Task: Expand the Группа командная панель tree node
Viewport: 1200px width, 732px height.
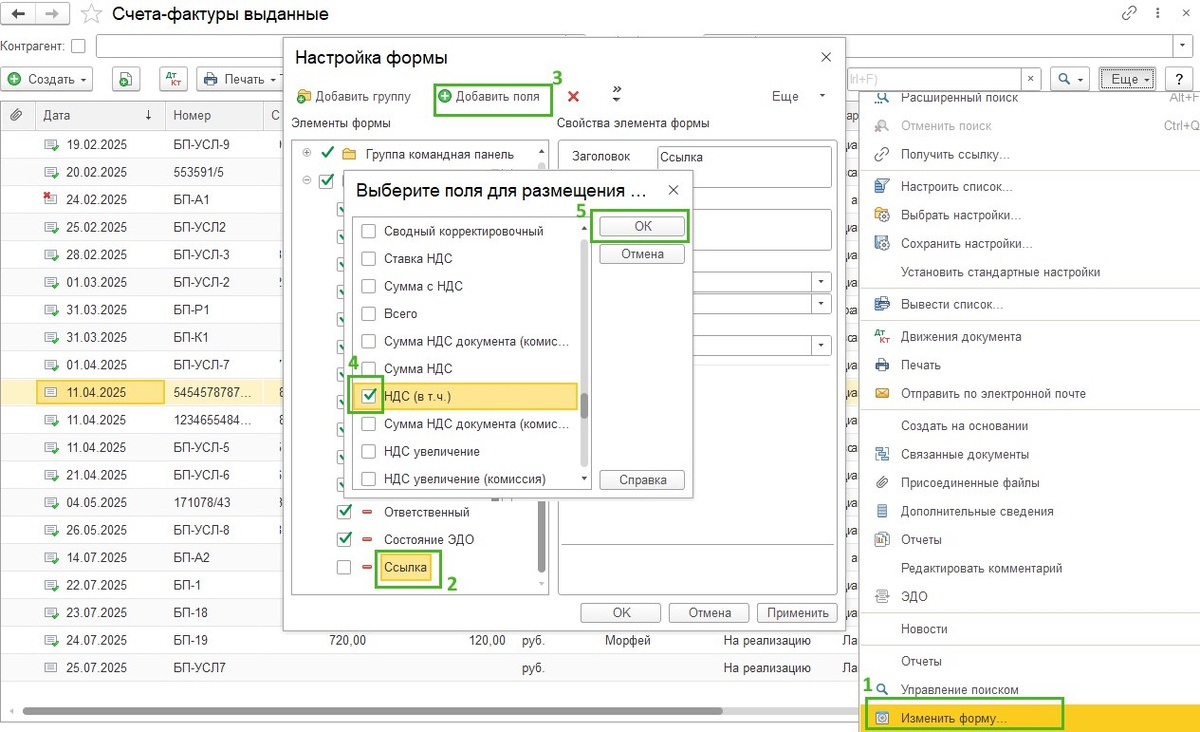Action: pos(306,154)
